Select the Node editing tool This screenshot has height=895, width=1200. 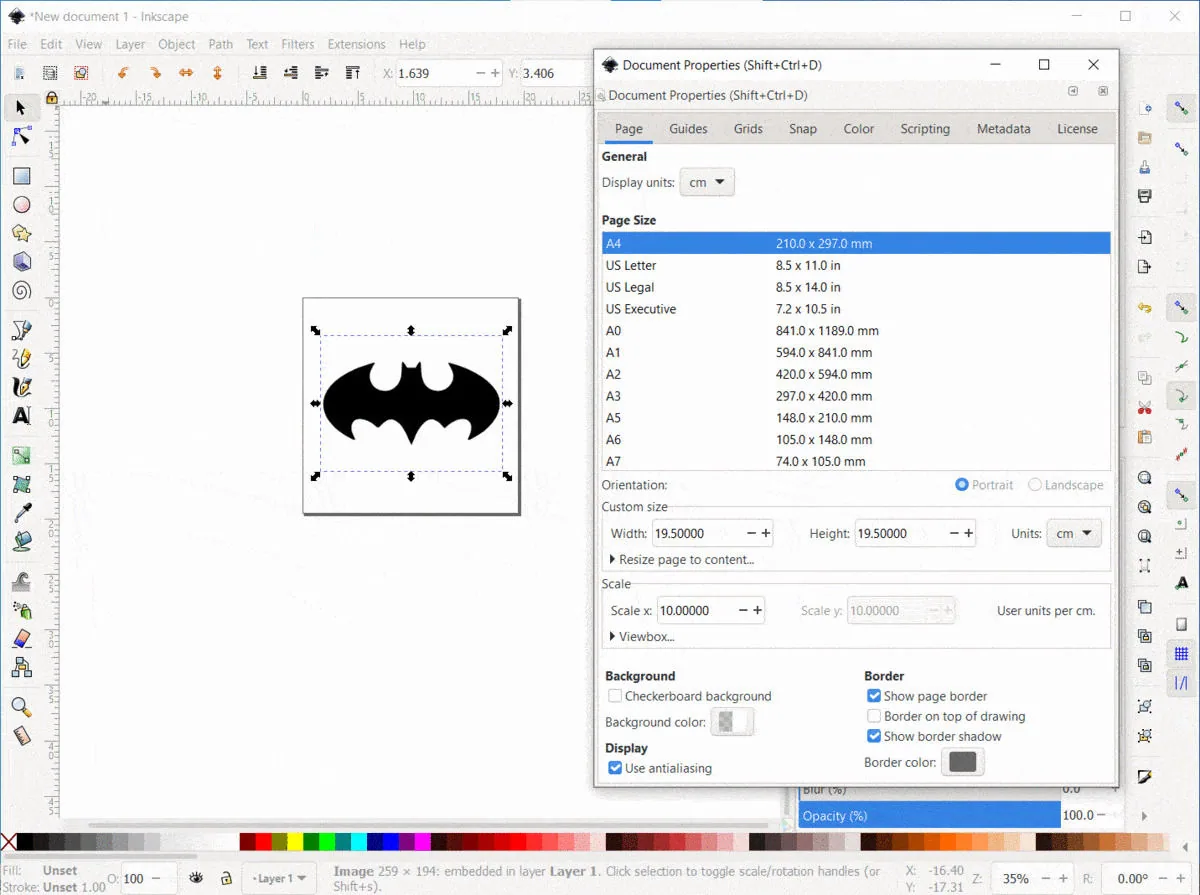tap(21, 136)
